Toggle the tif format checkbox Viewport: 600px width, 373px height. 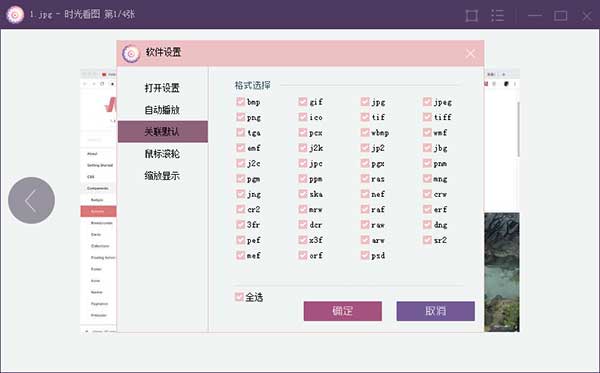point(365,117)
